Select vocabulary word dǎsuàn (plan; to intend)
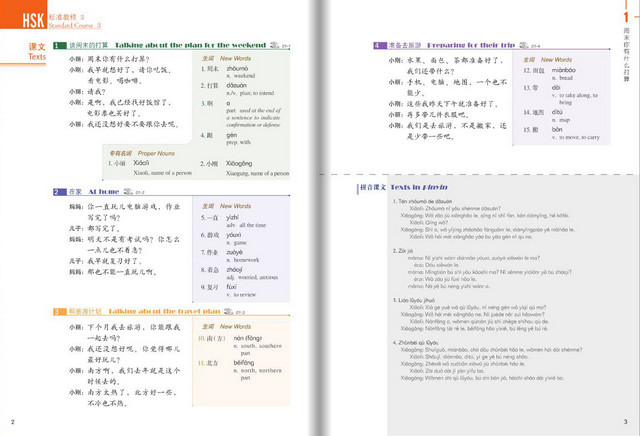This screenshot has width=640, height=436. click(236, 85)
